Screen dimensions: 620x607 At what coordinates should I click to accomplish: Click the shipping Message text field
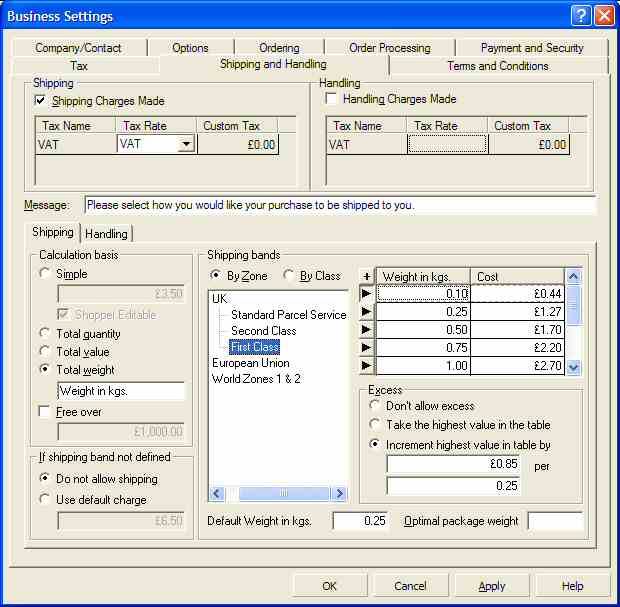(340, 205)
